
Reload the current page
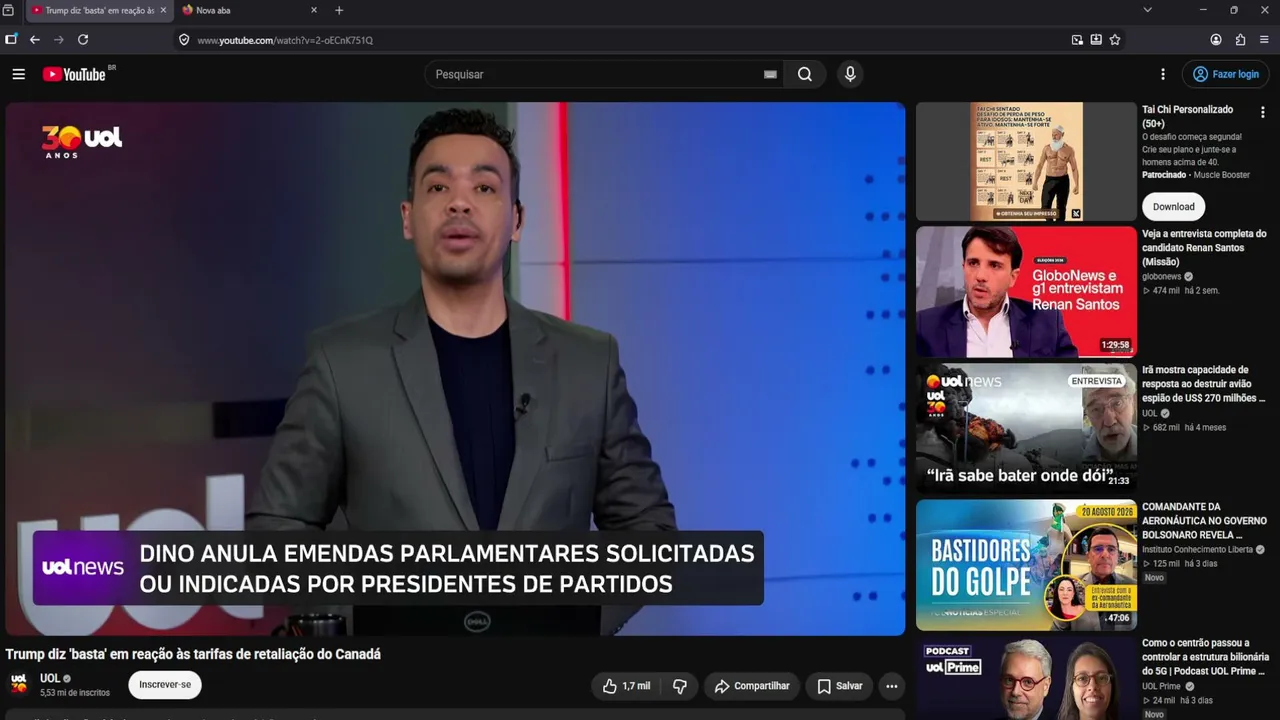[x=83, y=40]
